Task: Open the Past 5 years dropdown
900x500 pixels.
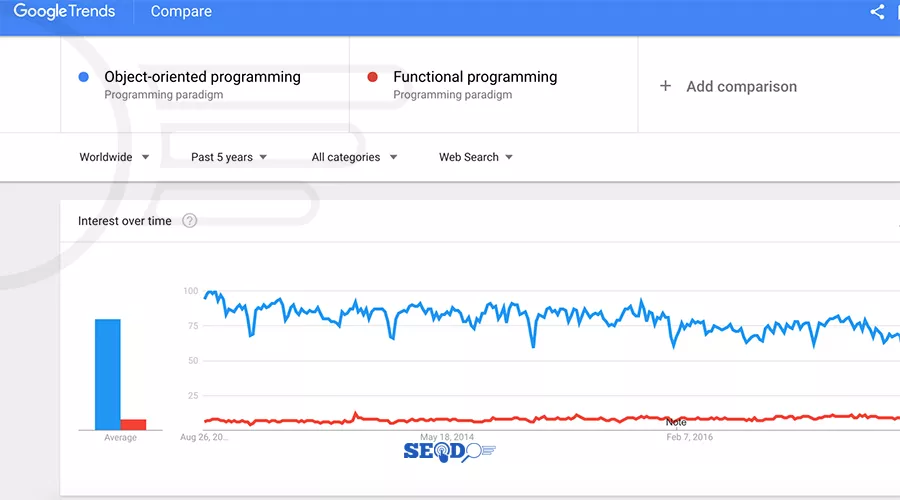Action: click(x=229, y=157)
